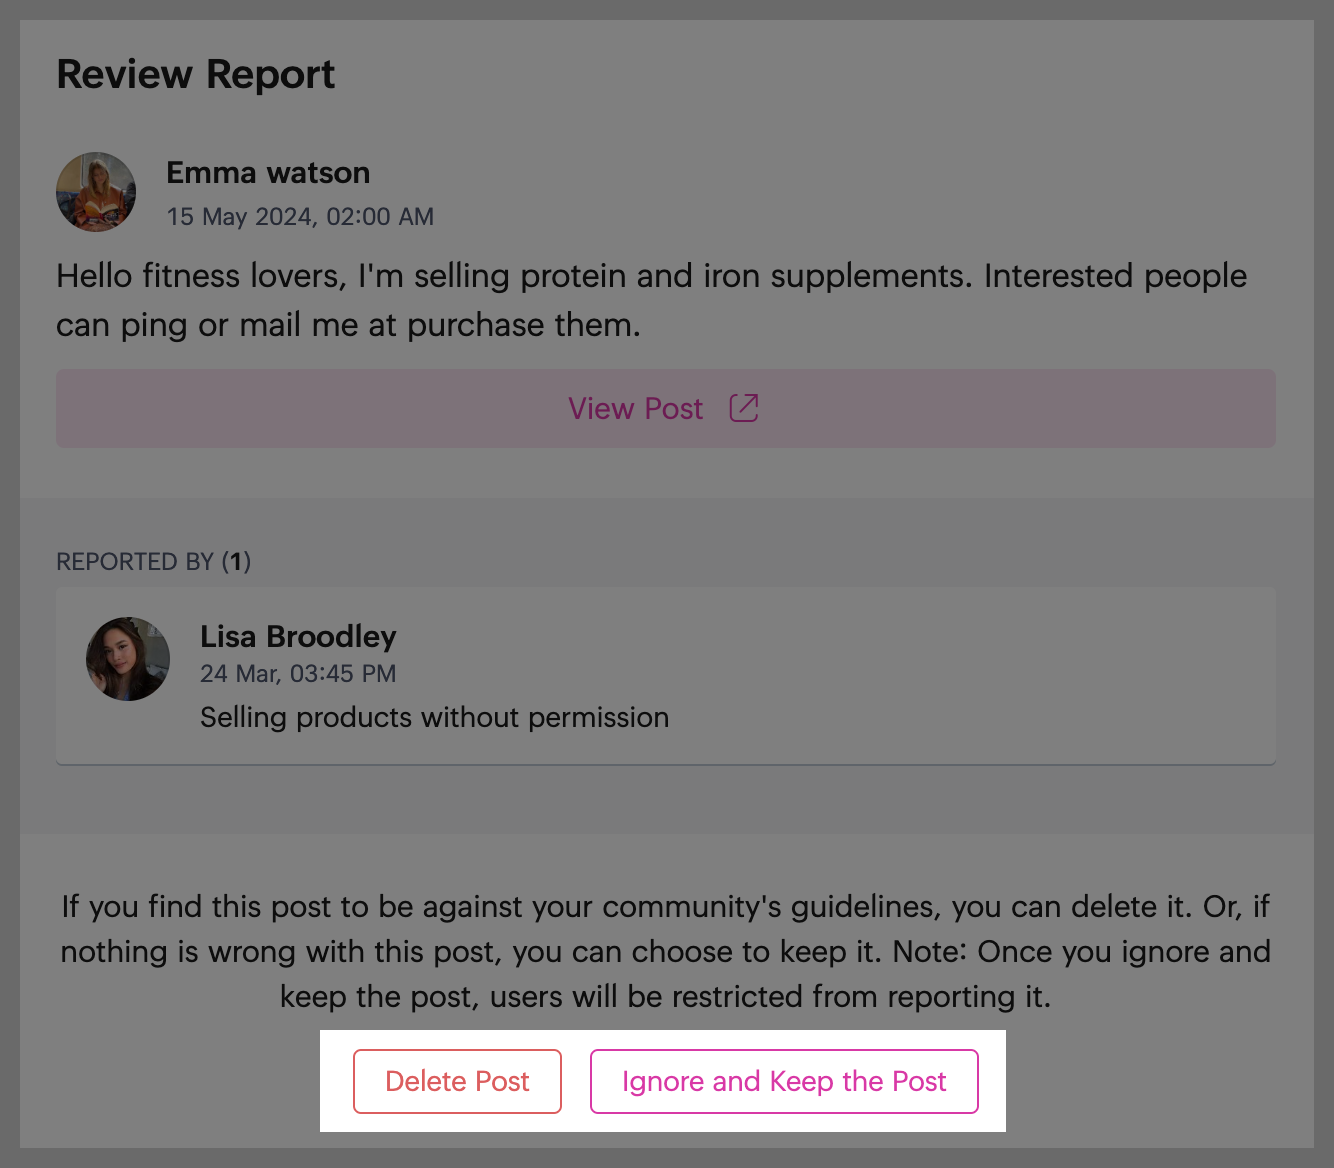Click the report count number in parentheses
This screenshot has width=1334, height=1168.
pos(236,561)
